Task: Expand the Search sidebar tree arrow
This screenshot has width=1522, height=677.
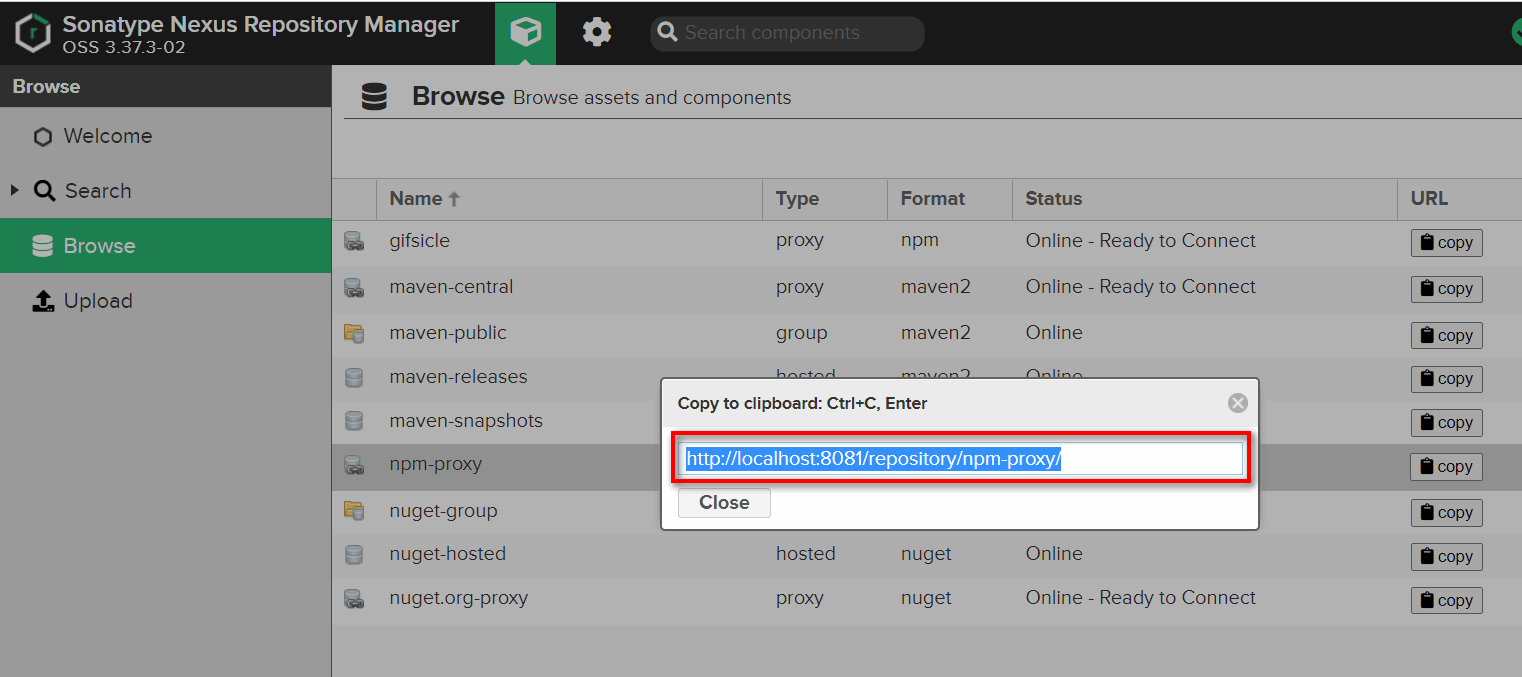Action: (x=14, y=190)
